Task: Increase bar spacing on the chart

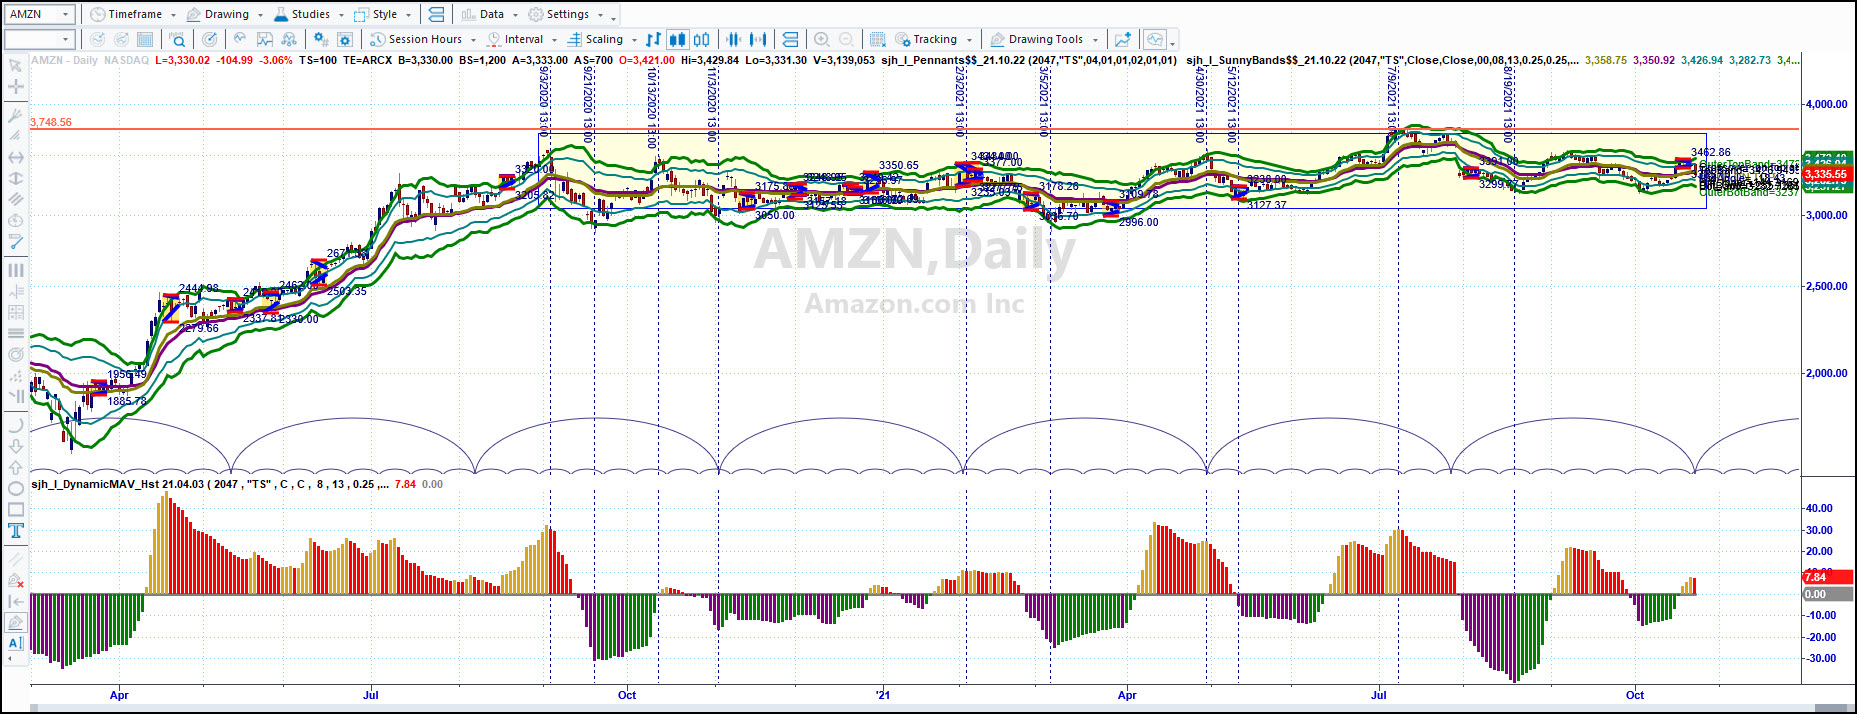Action: click(758, 39)
